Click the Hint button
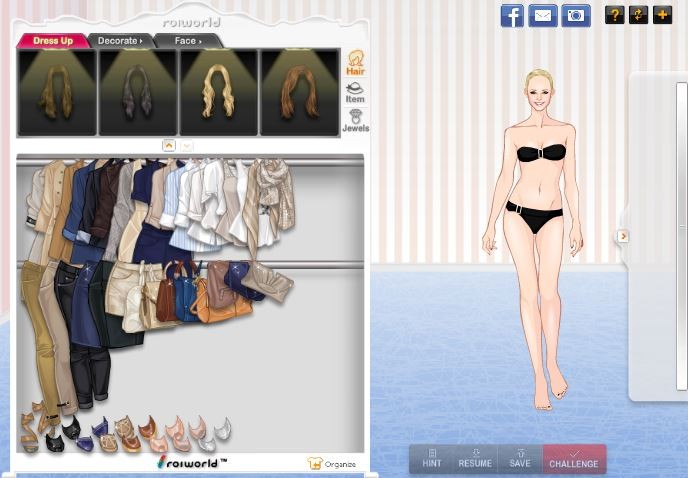This screenshot has width=688, height=478. (x=432, y=459)
